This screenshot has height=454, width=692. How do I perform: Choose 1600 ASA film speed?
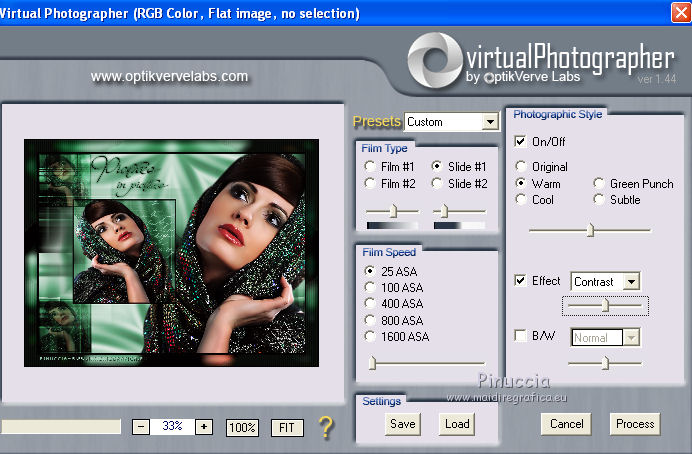coord(369,336)
